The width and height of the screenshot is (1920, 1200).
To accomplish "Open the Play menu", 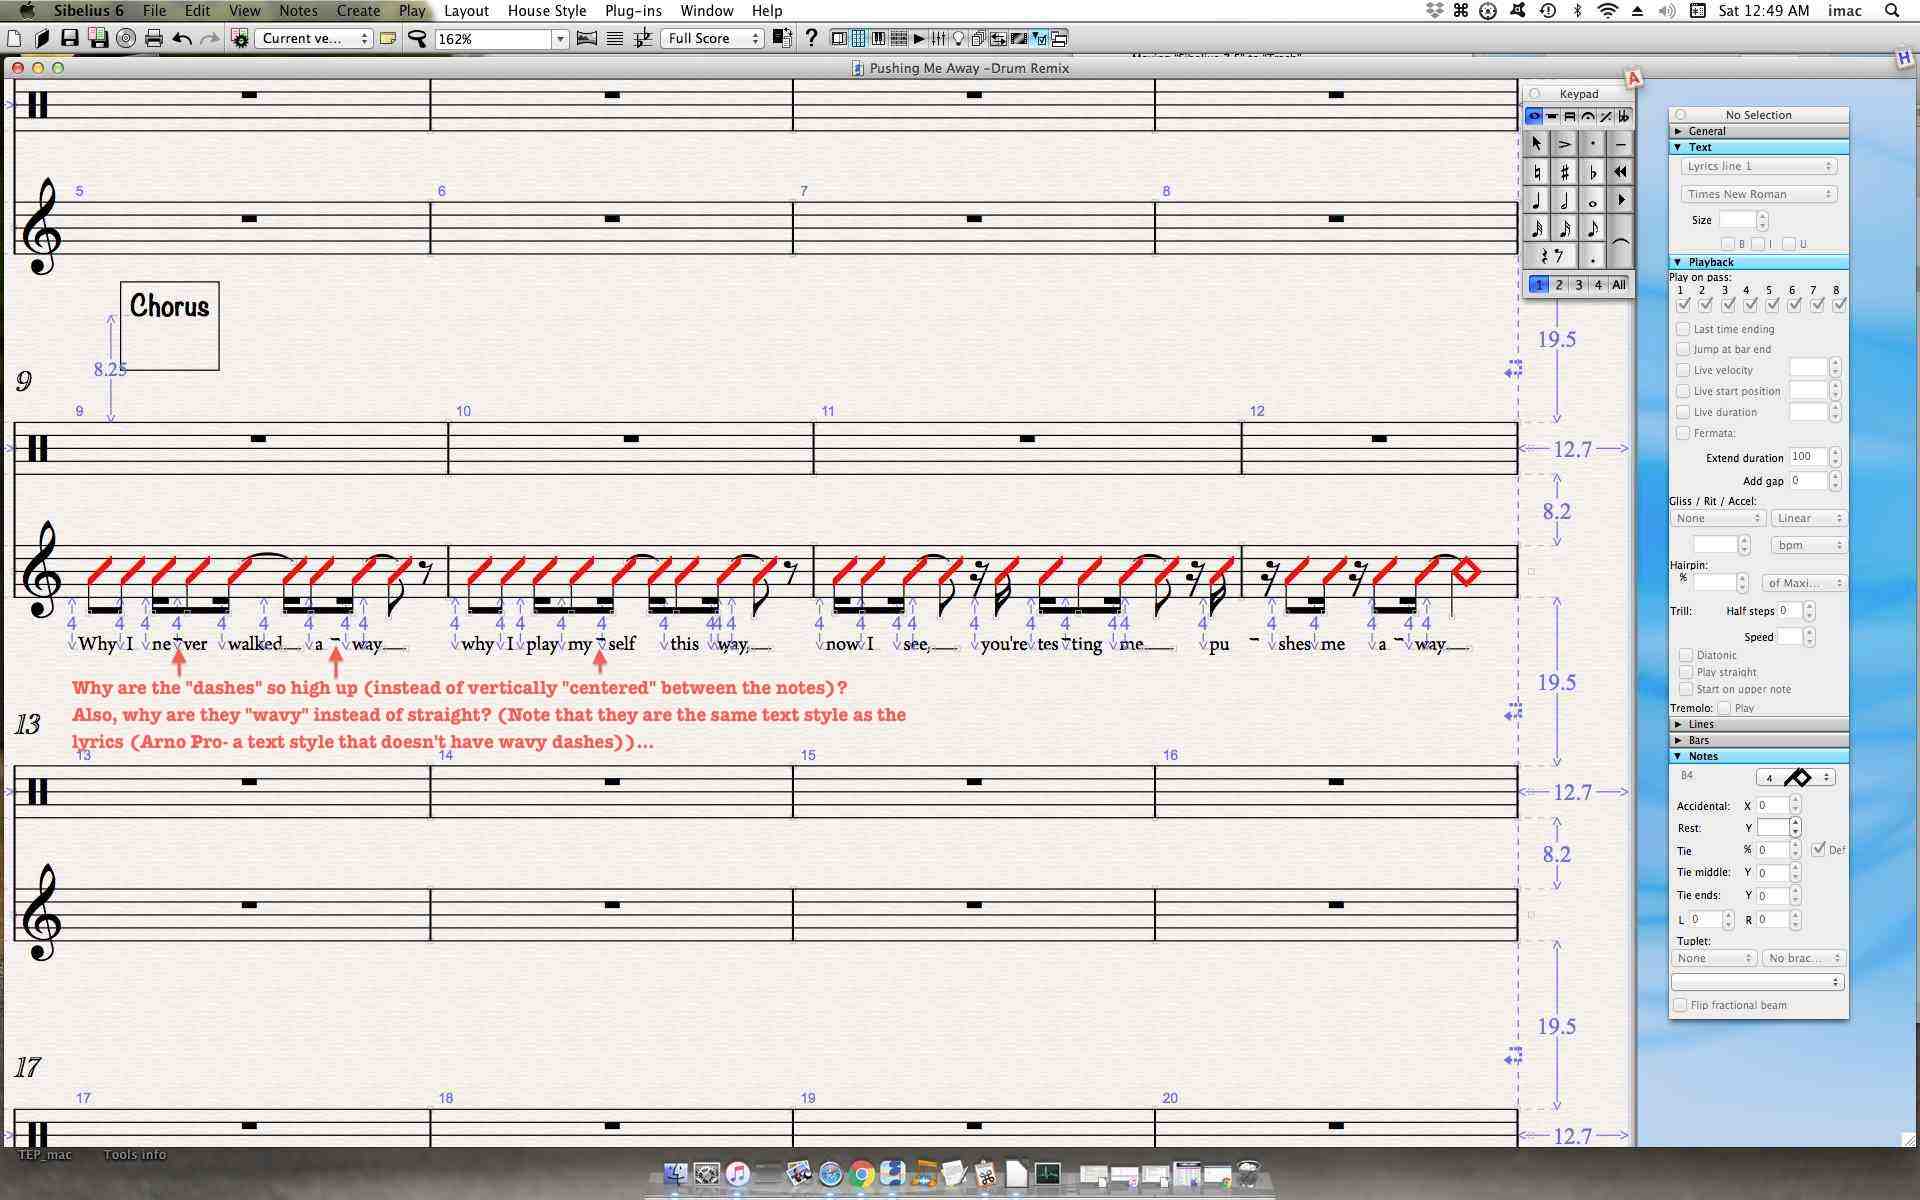I will click(x=412, y=10).
